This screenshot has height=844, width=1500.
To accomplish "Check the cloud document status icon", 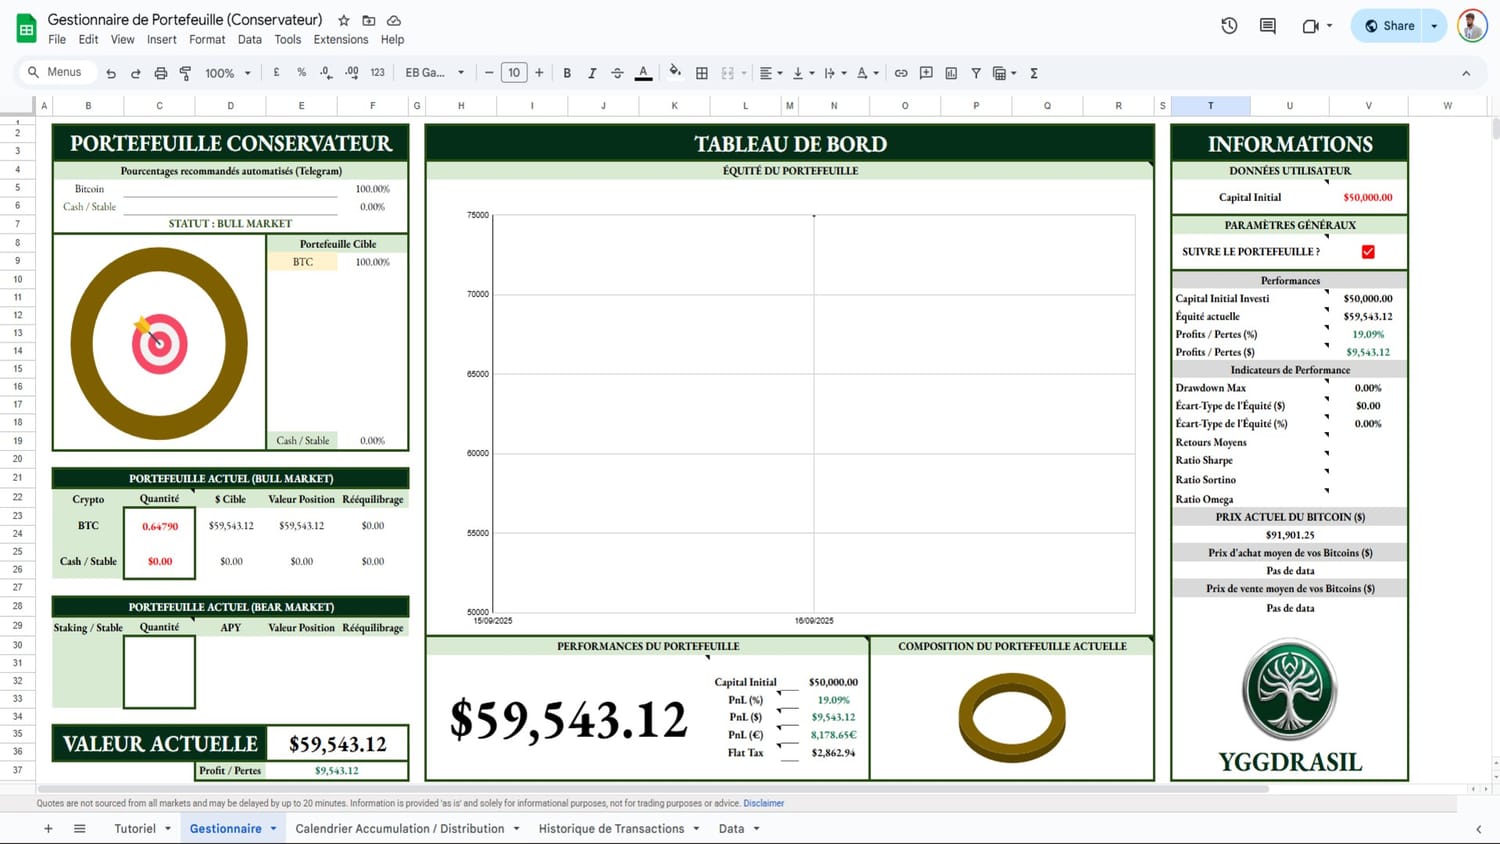I will pyautogui.click(x=394, y=20).
